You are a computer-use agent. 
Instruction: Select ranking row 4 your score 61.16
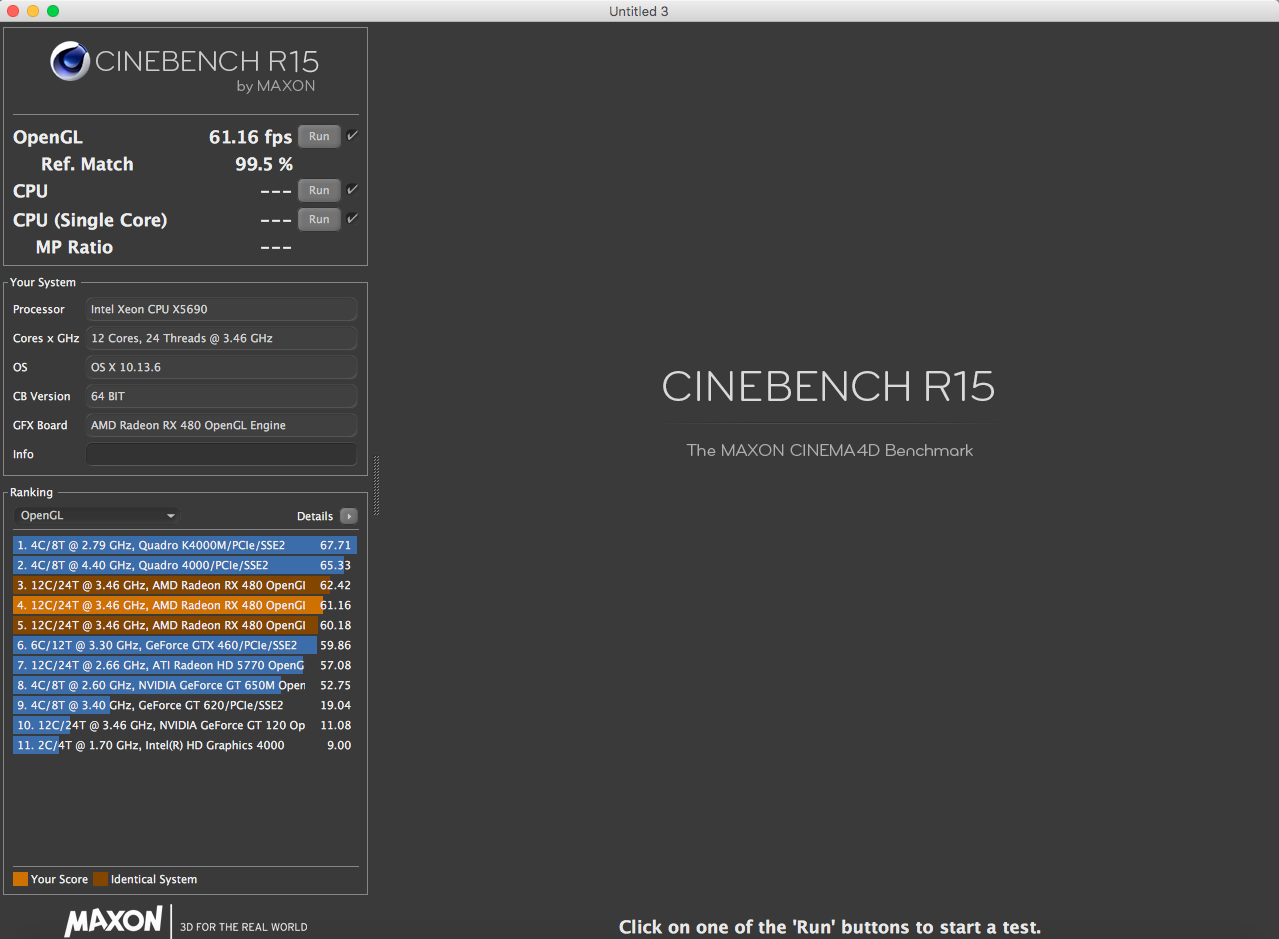pyautogui.click(x=185, y=605)
